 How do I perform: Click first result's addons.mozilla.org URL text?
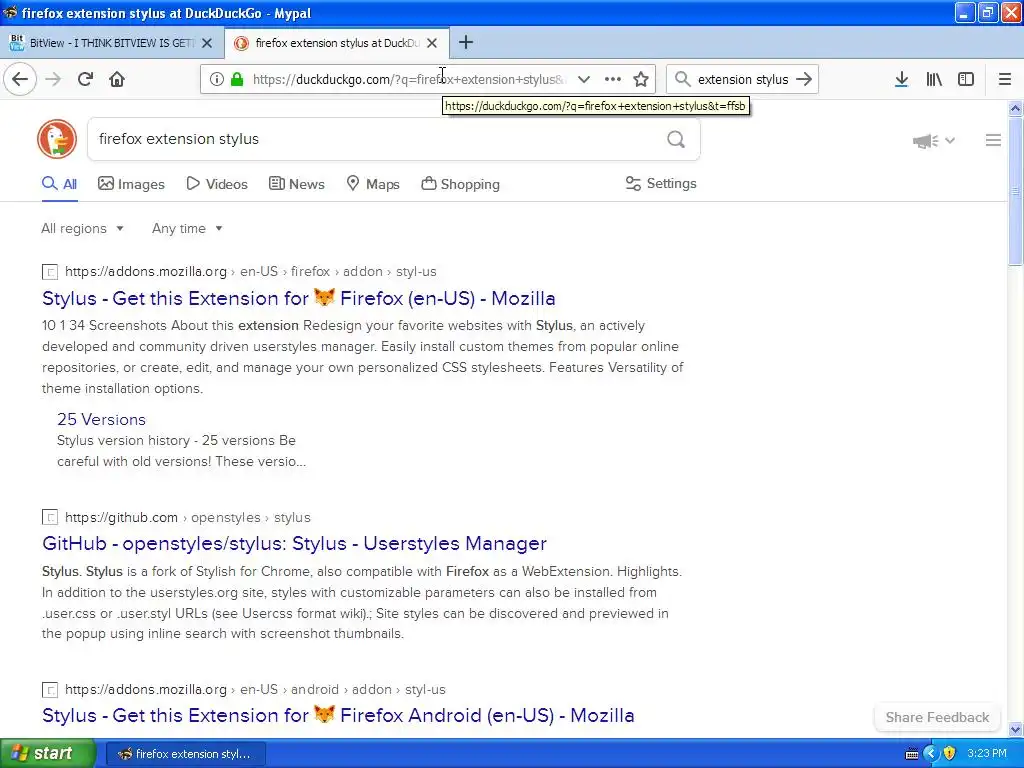146,272
